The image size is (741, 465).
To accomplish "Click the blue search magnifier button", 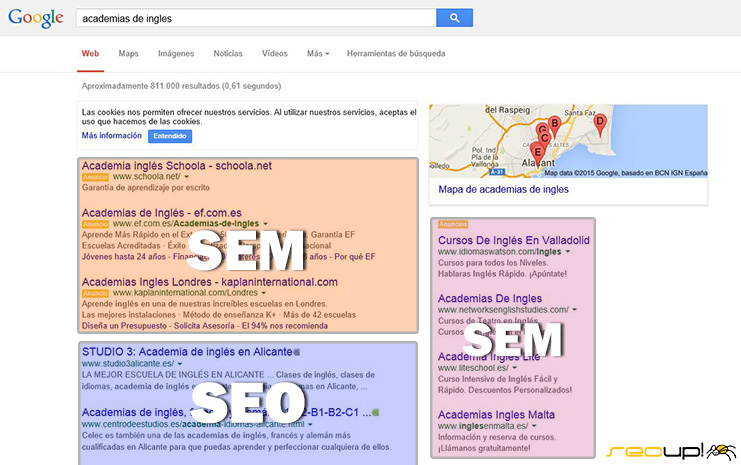I will (454, 18).
